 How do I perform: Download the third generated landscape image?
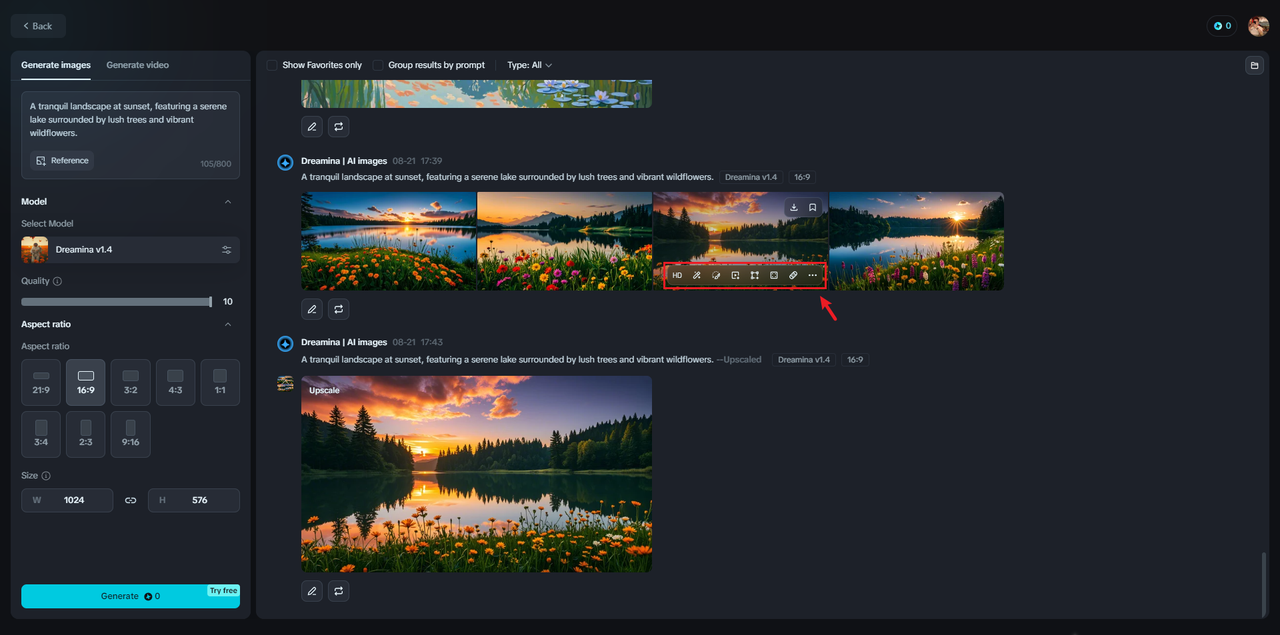[x=794, y=208]
